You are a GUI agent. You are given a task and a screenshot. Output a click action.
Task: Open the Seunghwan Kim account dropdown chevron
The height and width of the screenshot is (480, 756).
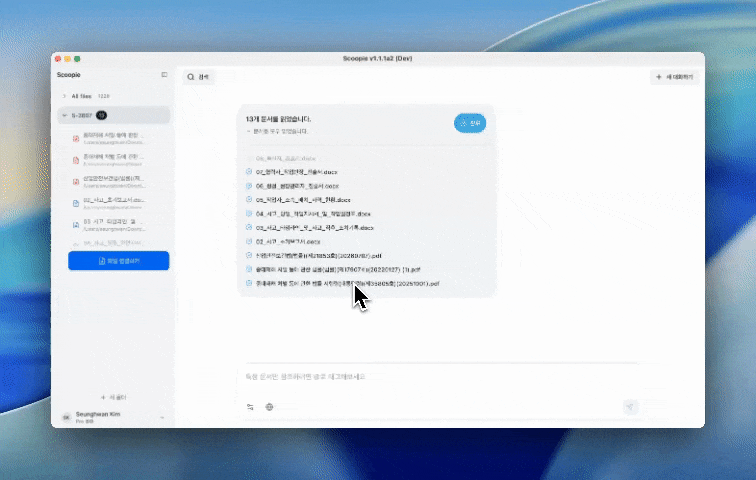[x=162, y=417]
